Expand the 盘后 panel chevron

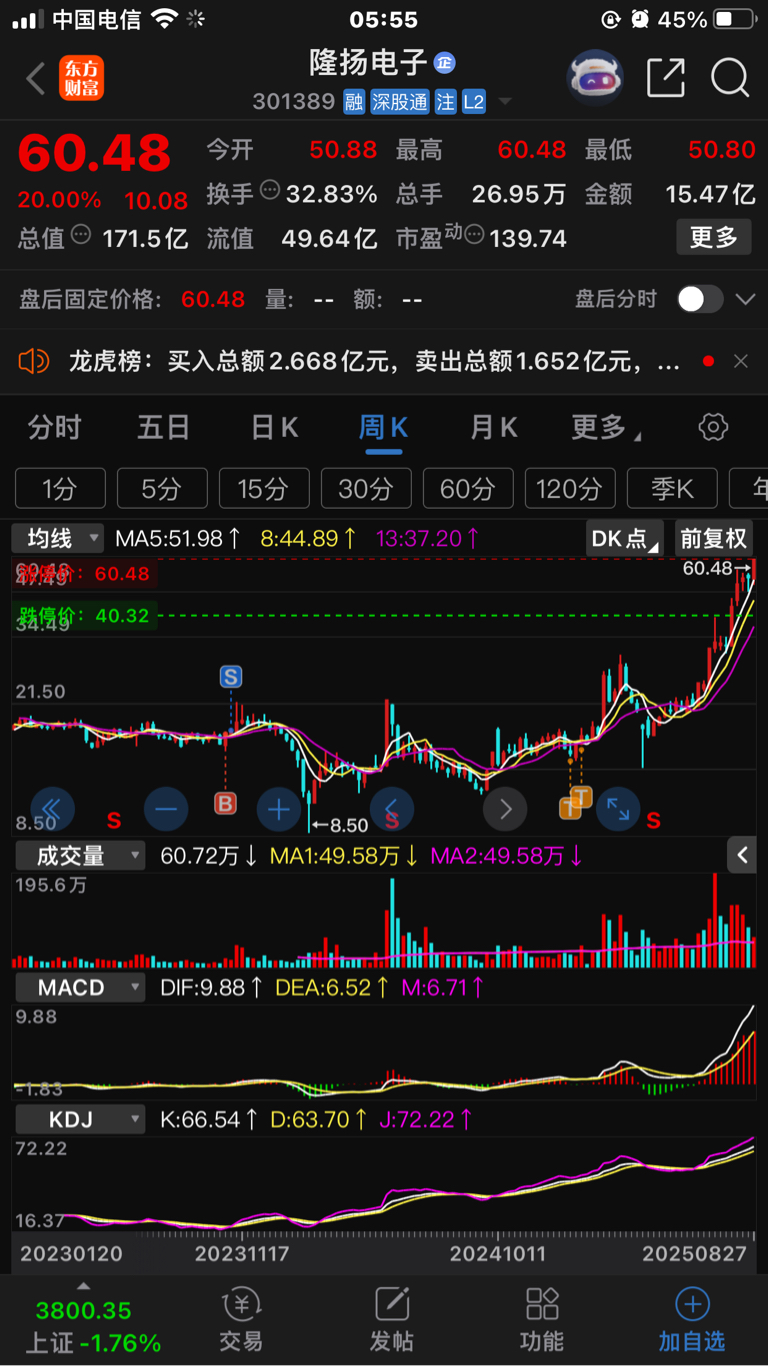pyautogui.click(x=745, y=299)
